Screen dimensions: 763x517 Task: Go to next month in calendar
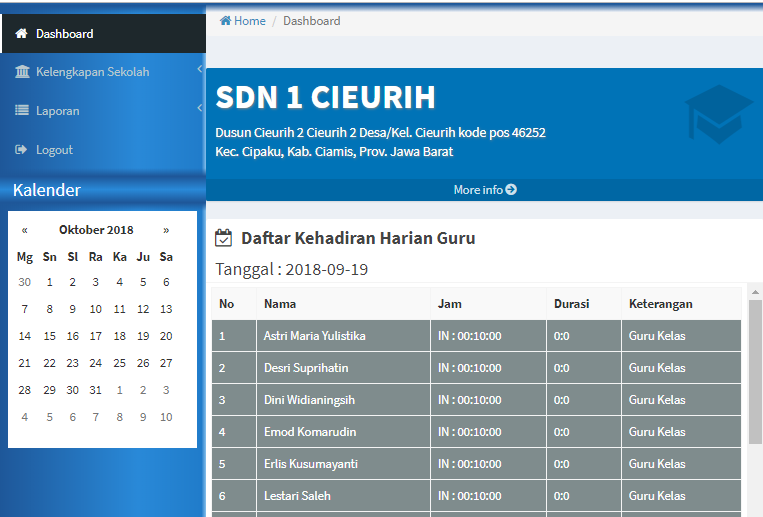[166, 230]
